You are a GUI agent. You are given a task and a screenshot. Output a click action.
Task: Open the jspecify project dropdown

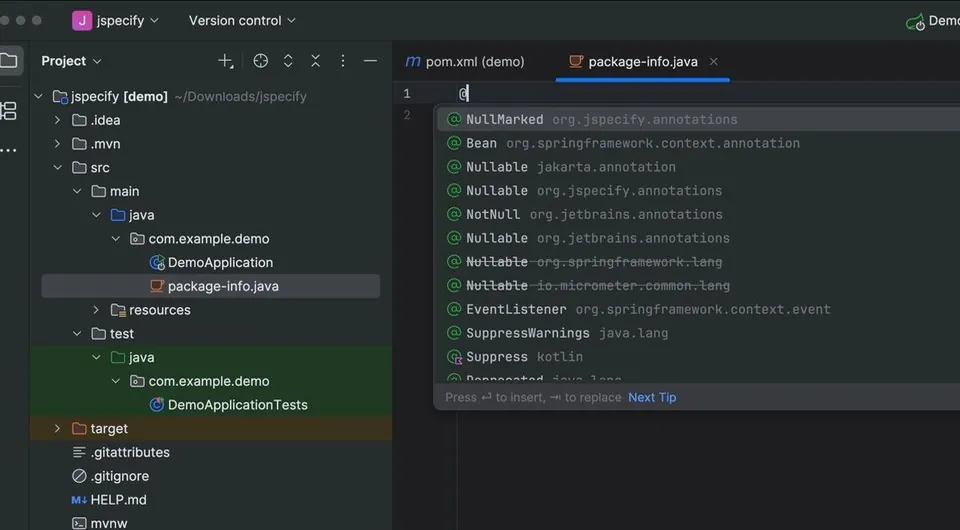(127, 20)
